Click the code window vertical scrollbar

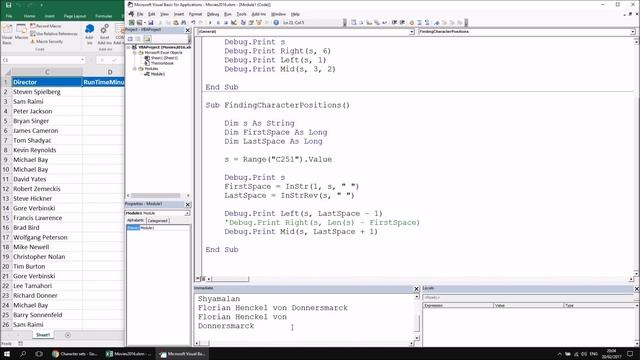(x=636, y=157)
